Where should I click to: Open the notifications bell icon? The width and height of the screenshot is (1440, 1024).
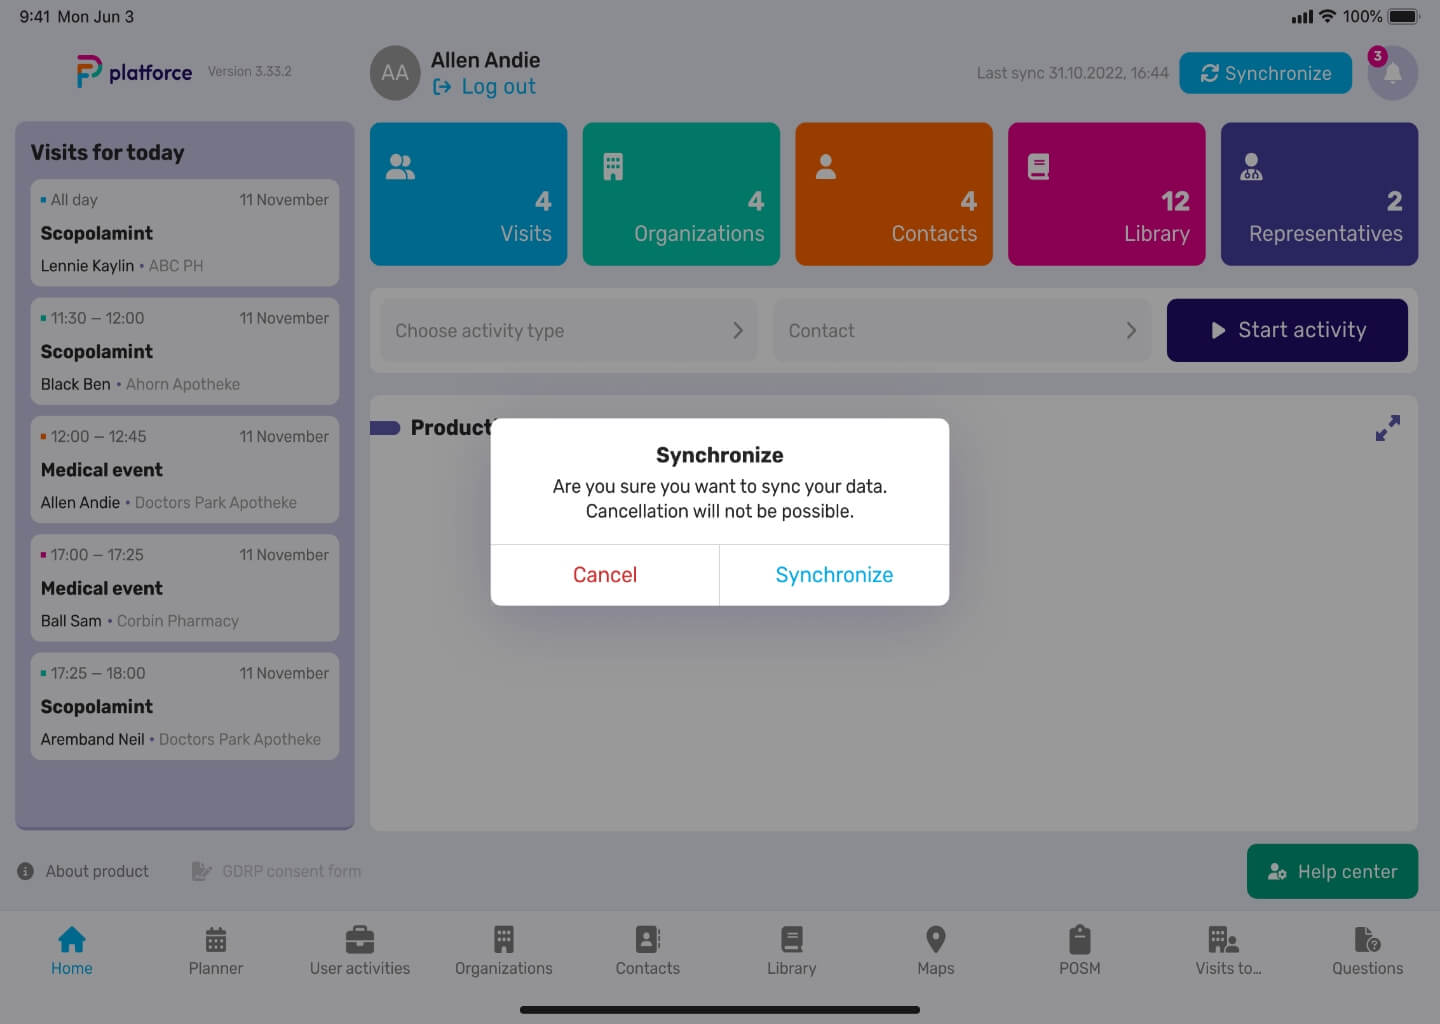pyautogui.click(x=1392, y=73)
